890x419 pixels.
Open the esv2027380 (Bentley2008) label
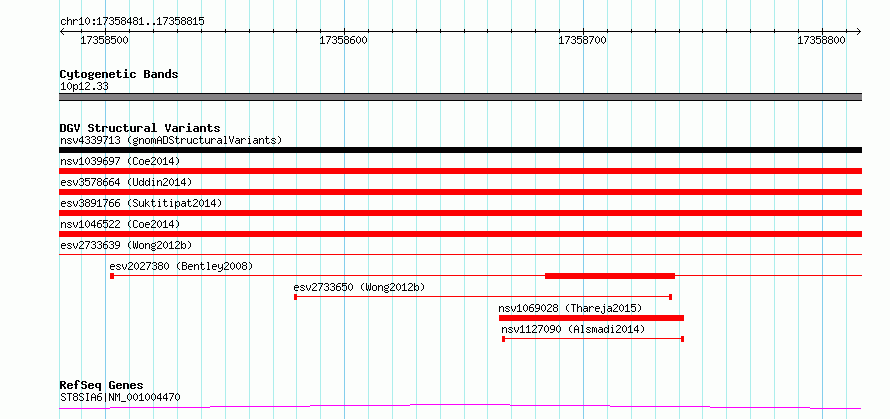182,266
